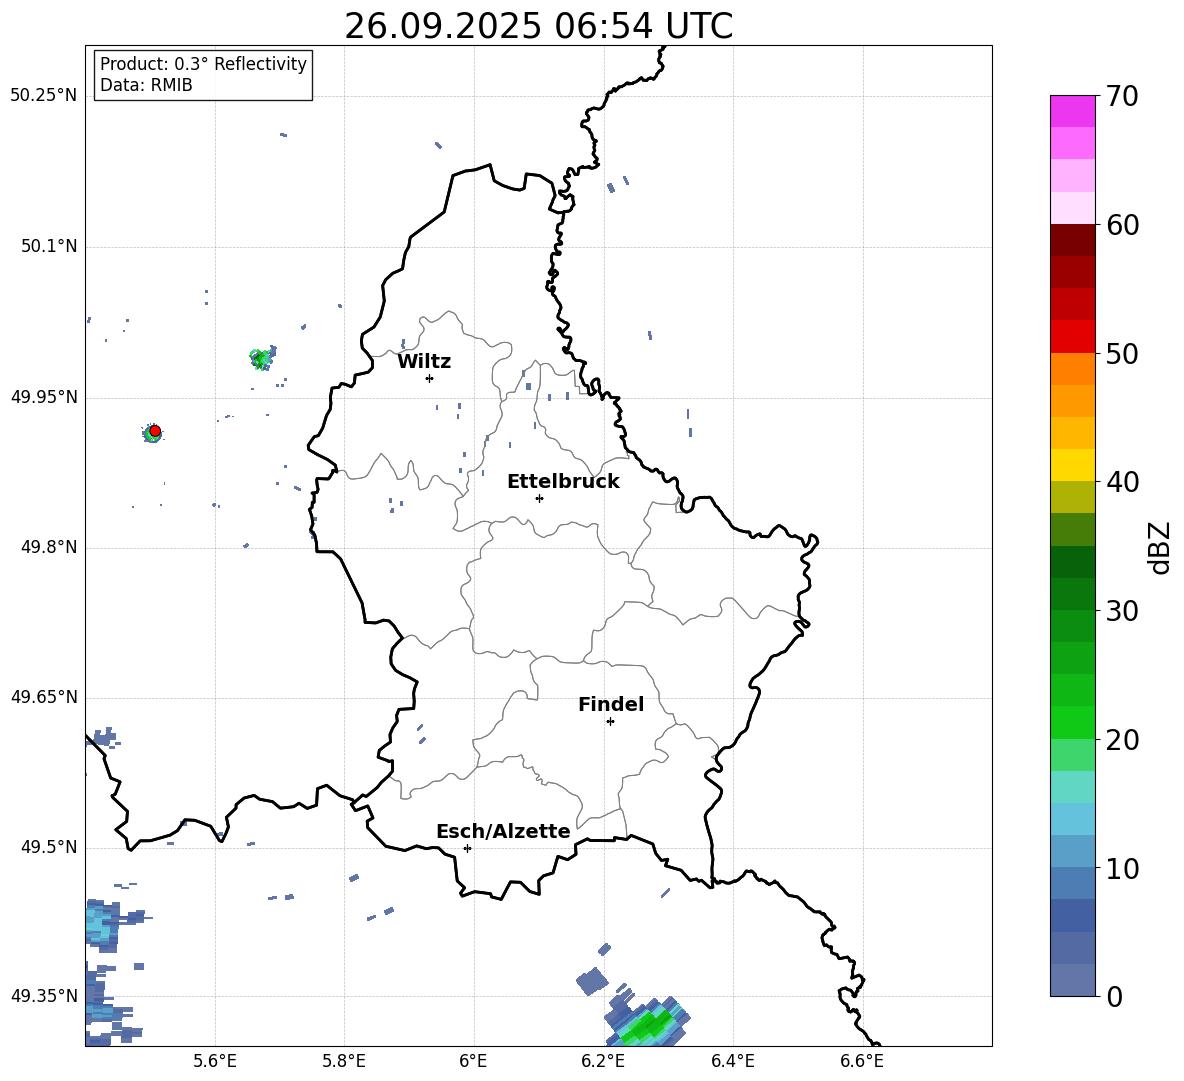The width and height of the screenshot is (1184, 1081).
Task: Click the 20 value on colorbar
Action: click(x=1123, y=740)
